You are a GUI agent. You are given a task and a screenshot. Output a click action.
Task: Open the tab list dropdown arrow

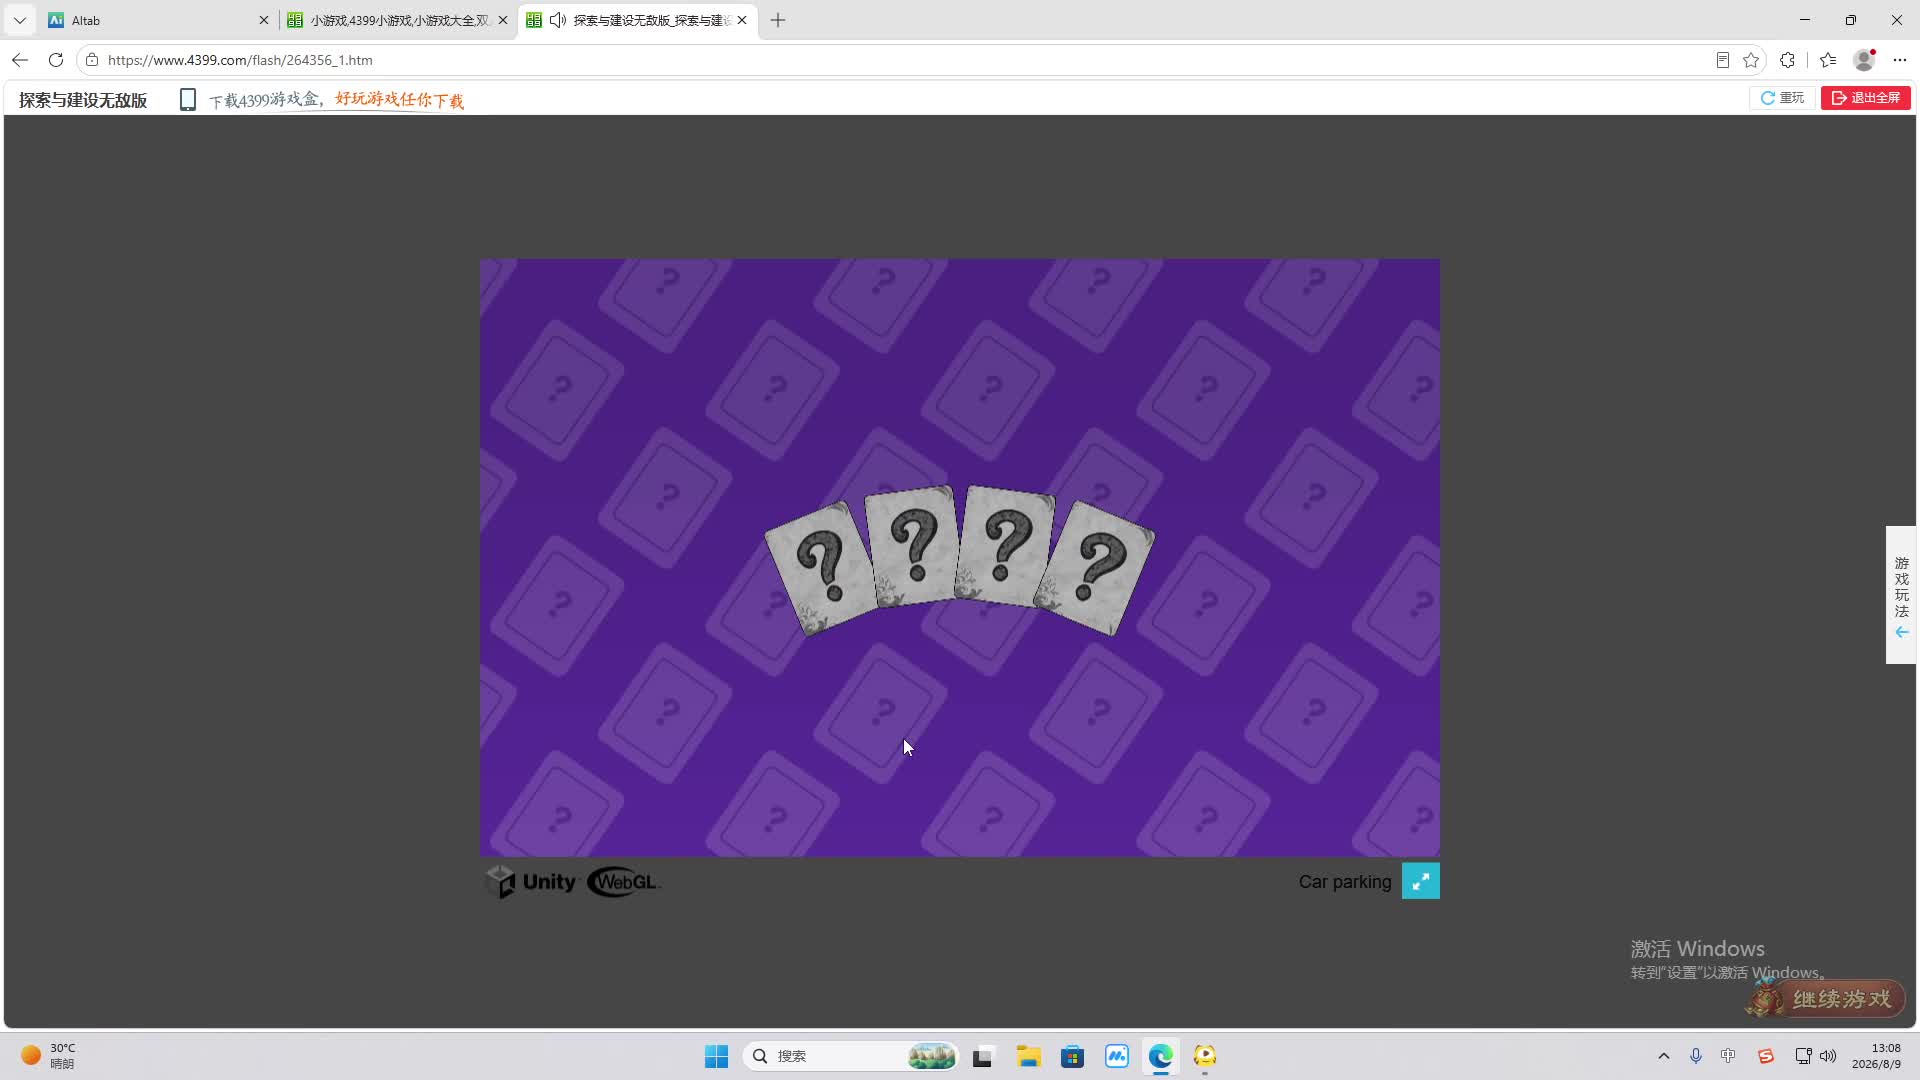click(x=19, y=20)
